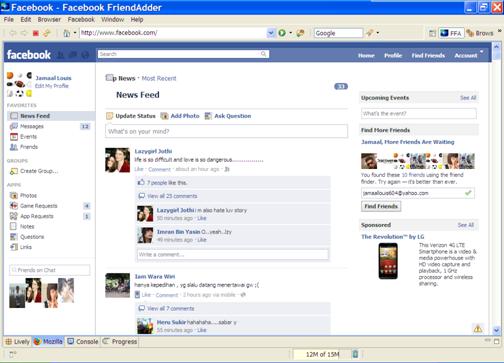
Task: Expand the Go button dropdown arrow
Action: (290, 33)
